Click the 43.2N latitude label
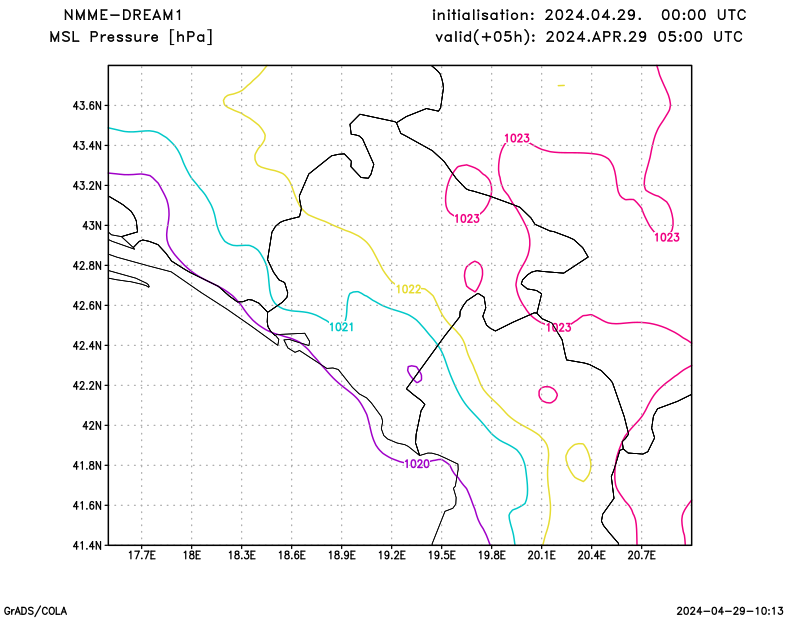Image resolution: width=800 pixels, height=618 pixels. coord(87,186)
